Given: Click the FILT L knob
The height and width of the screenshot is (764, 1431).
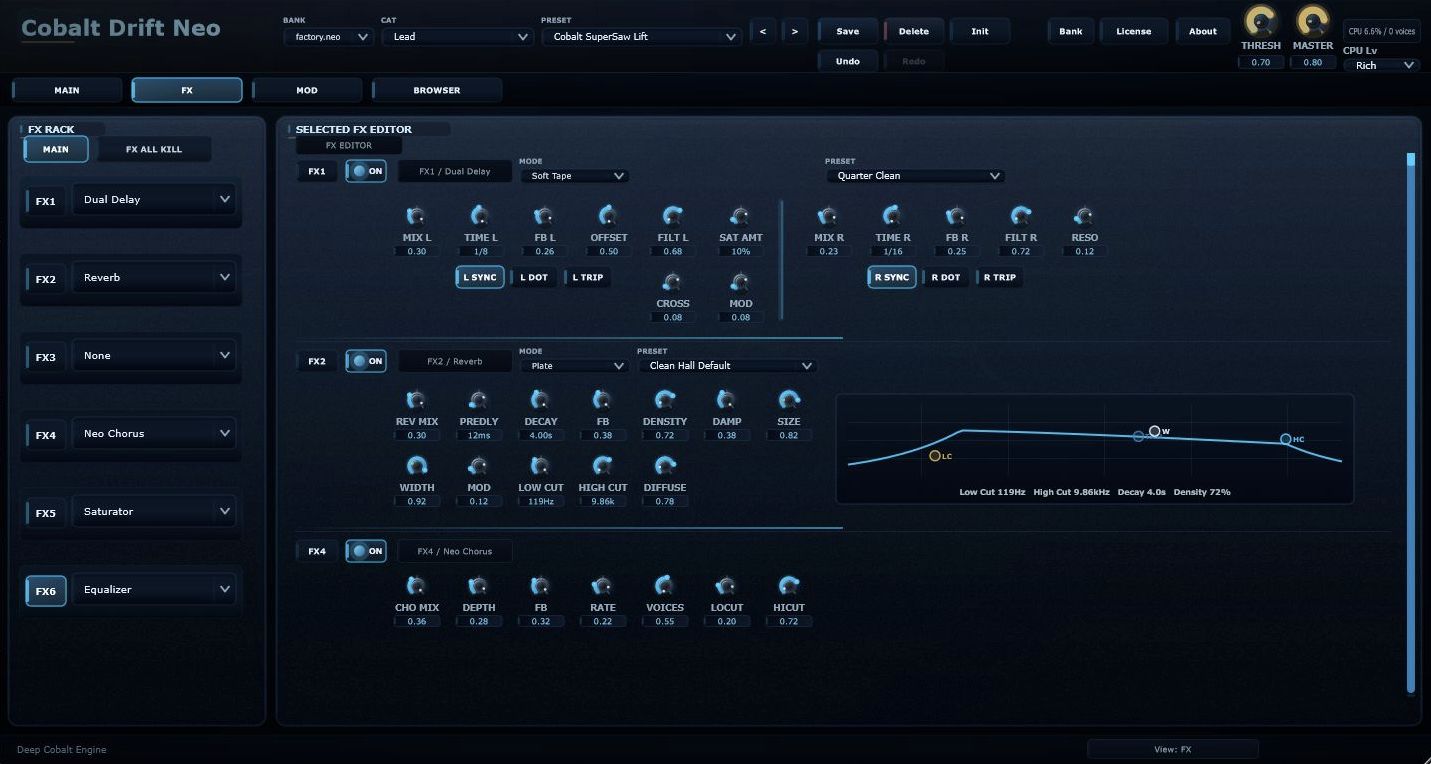Looking at the screenshot, I should coord(672,216).
